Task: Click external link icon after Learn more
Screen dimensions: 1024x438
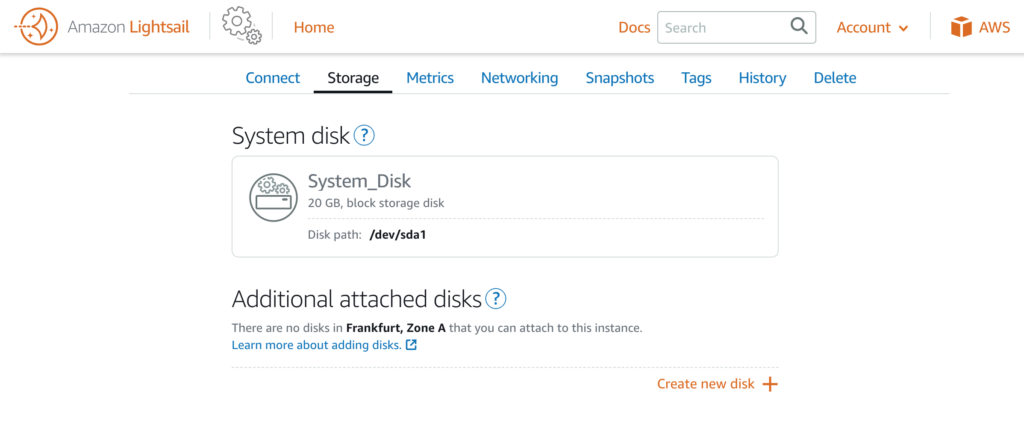Action: pos(411,345)
